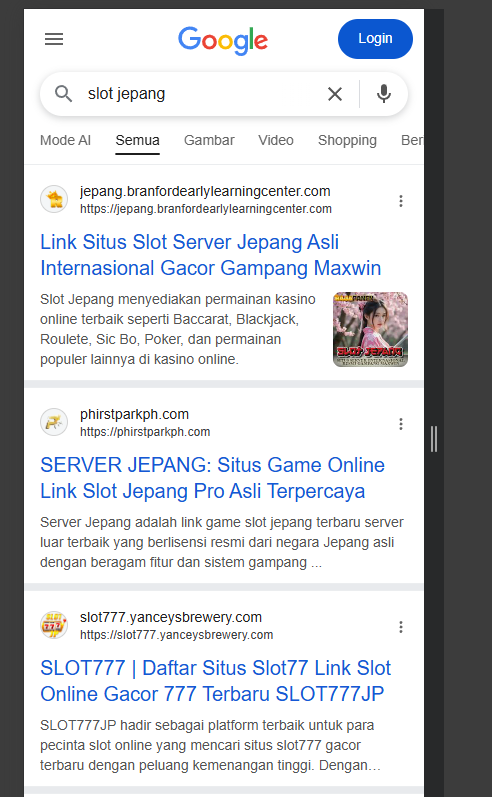Viewport: 492px width, 797px height.
Task: Open more options for branfordearlylearningcenter result
Action: click(x=401, y=201)
